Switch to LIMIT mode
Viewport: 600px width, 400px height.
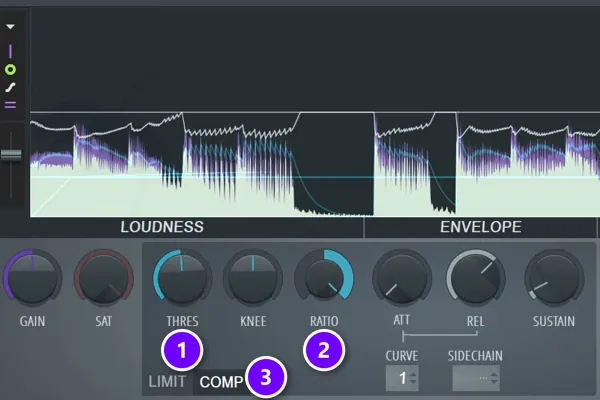[167, 382]
